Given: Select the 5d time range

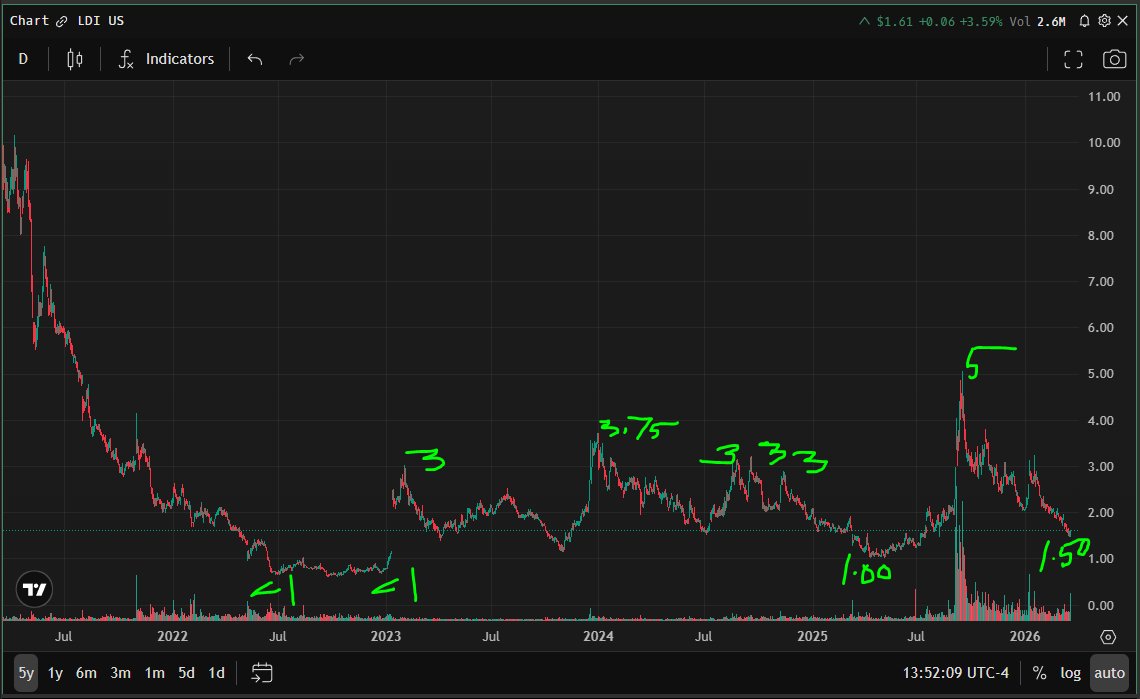Looking at the screenshot, I should tap(187, 673).
